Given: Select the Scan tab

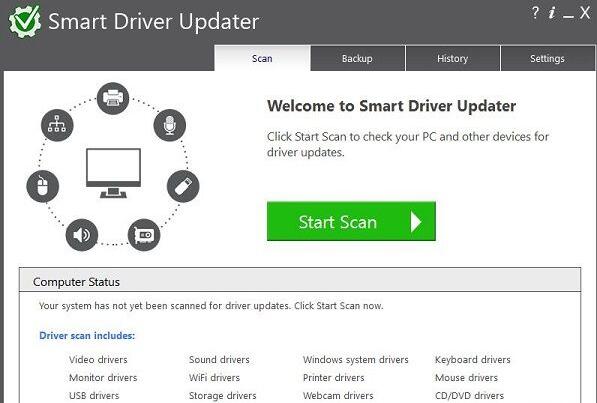Looking at the screenshot, I should pos(262,58).
